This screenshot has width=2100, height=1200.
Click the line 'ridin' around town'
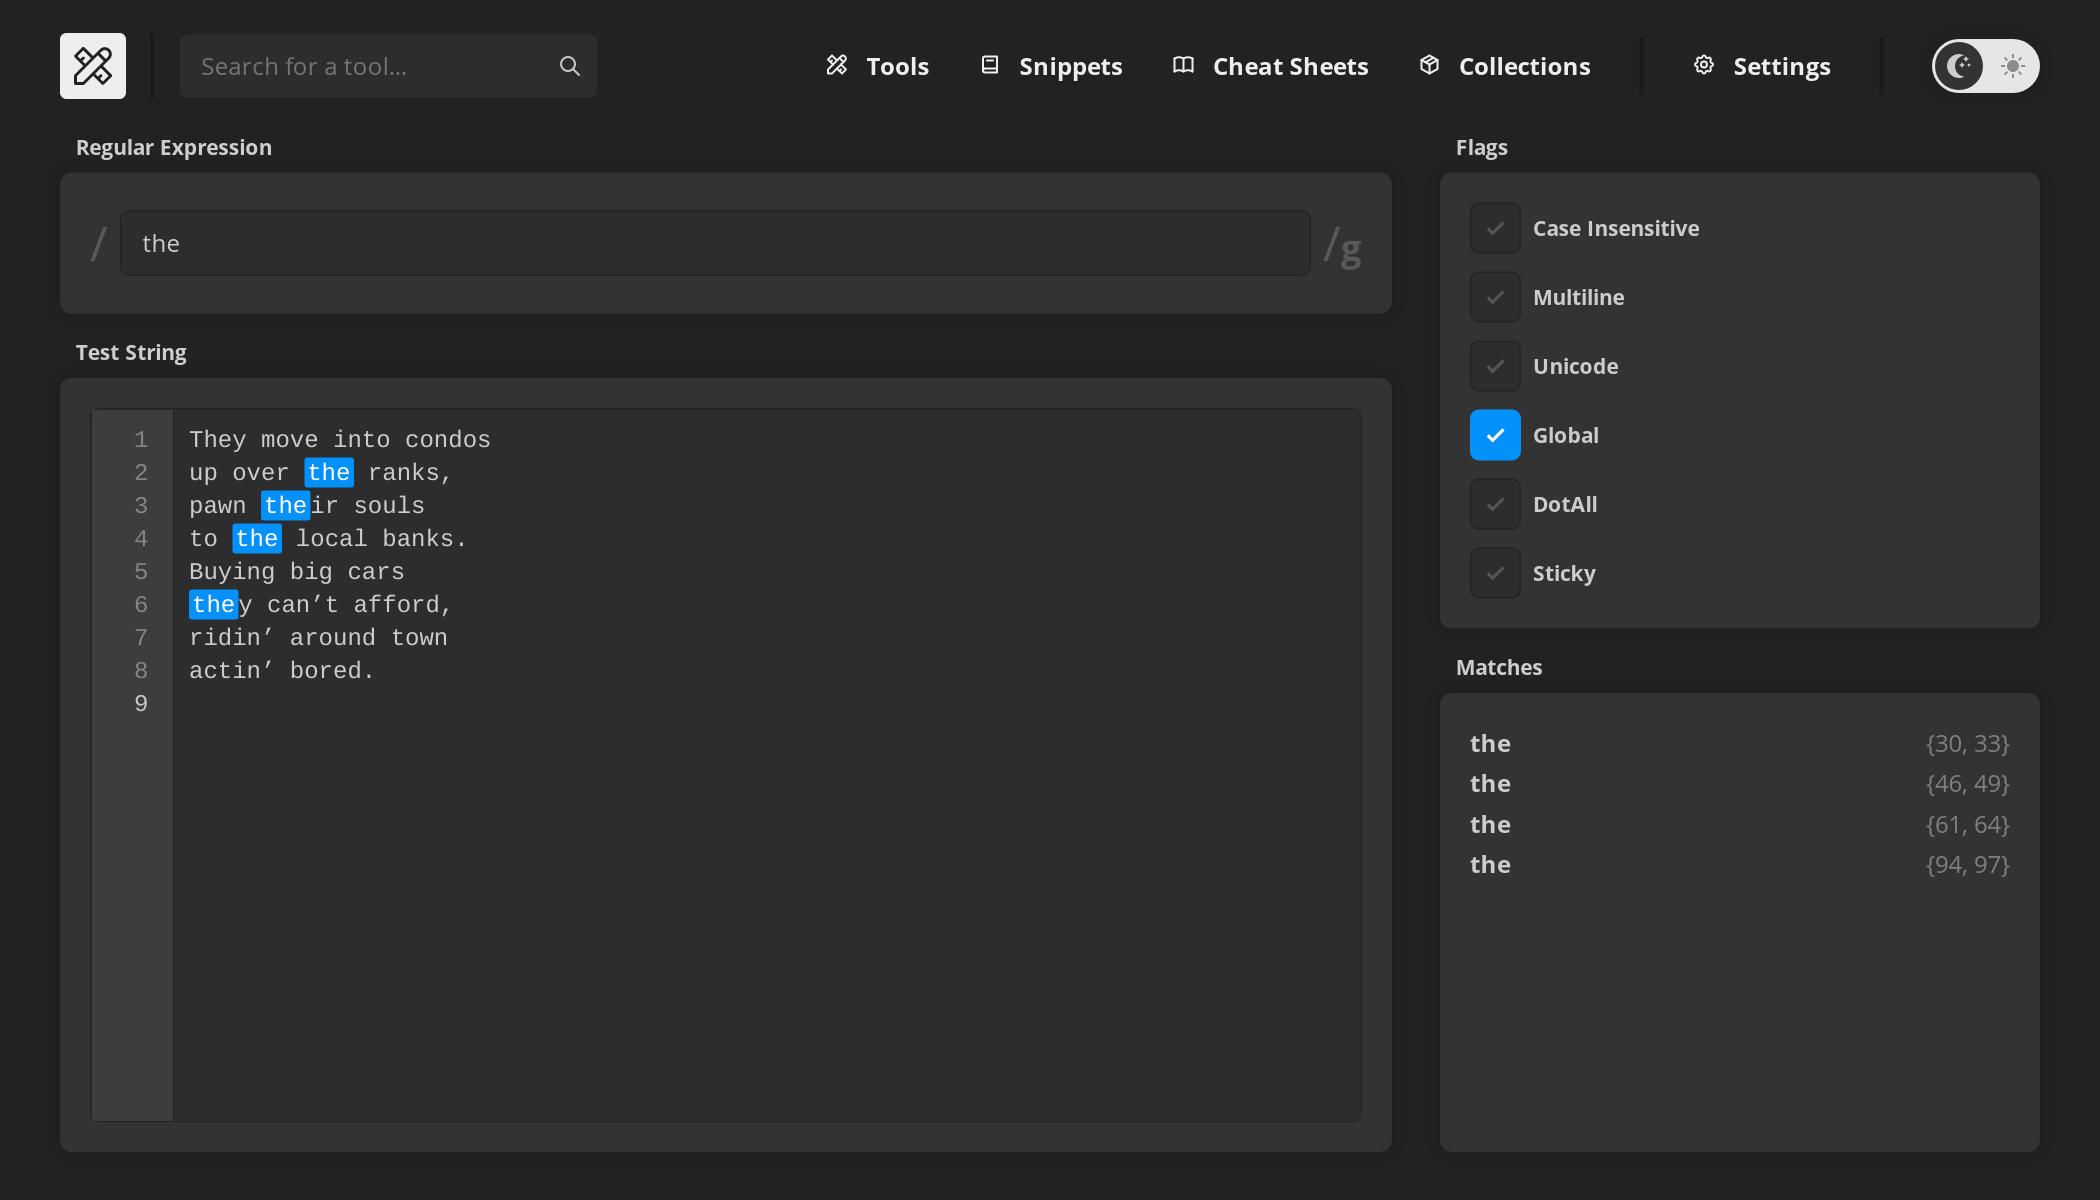coord(318,638)
